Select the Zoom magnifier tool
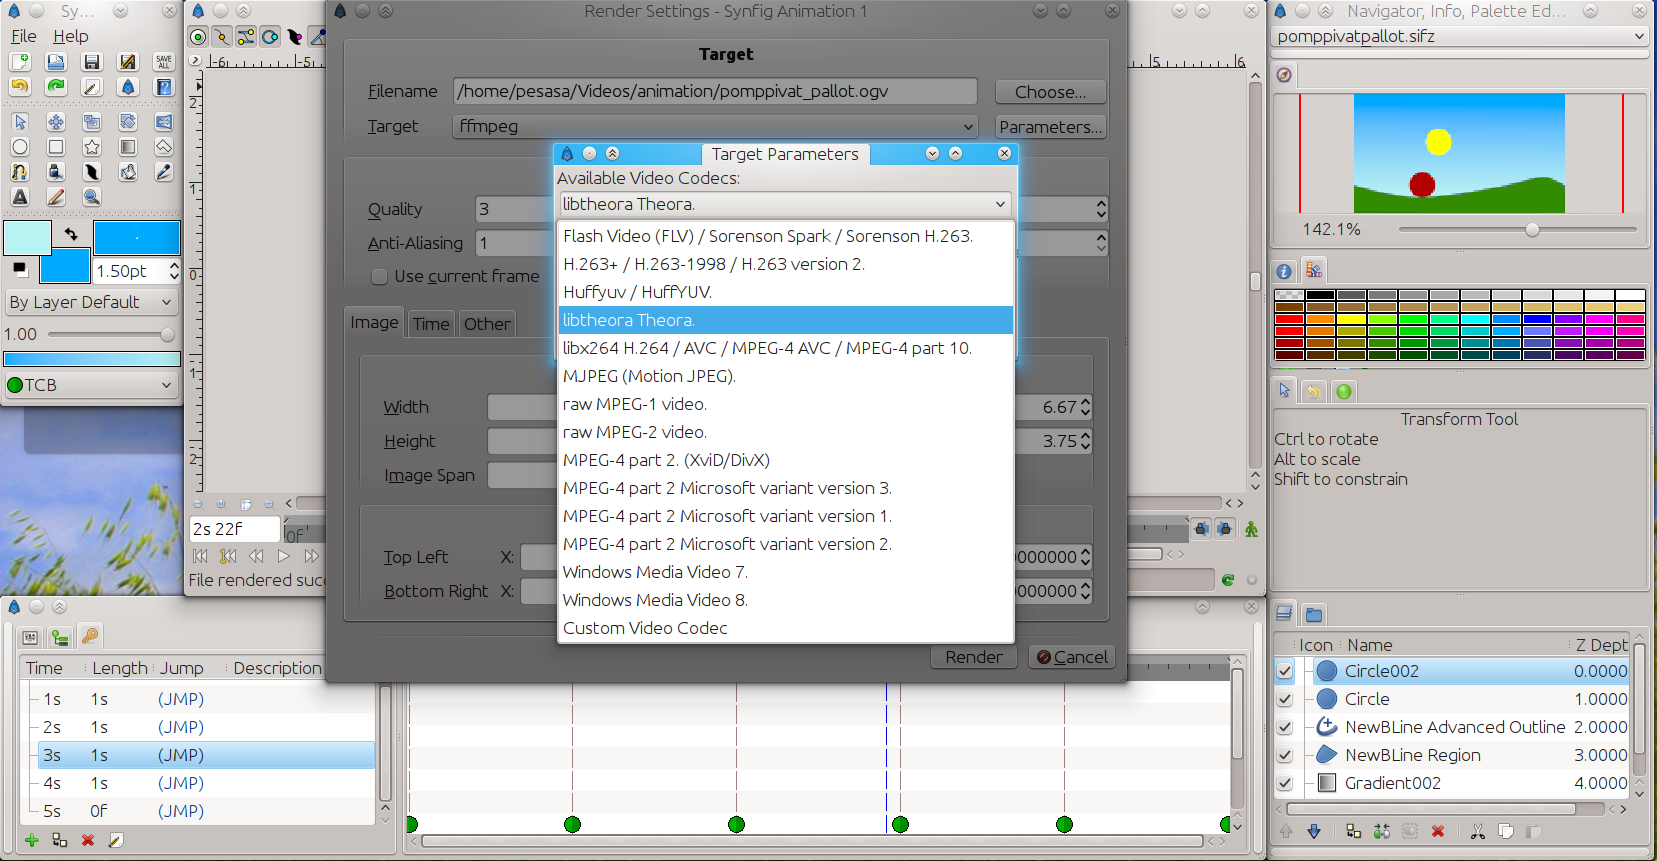The image size is (1657, 861). point(92,197)
